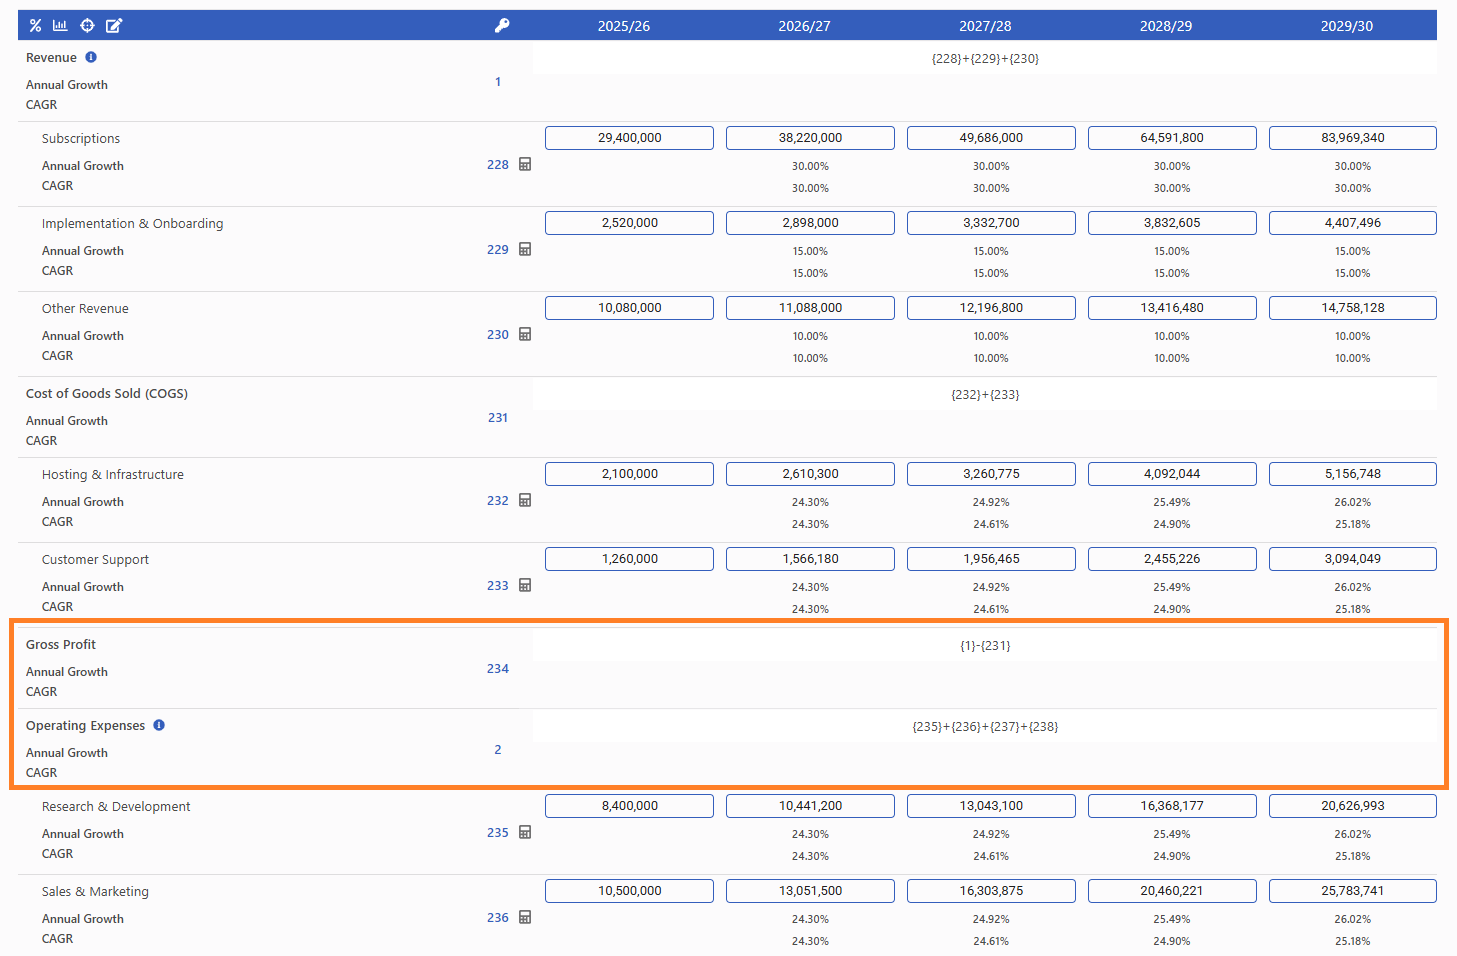
Task: Click calculator icon on Other Revenue row
Action: click(x=525, y=335)
